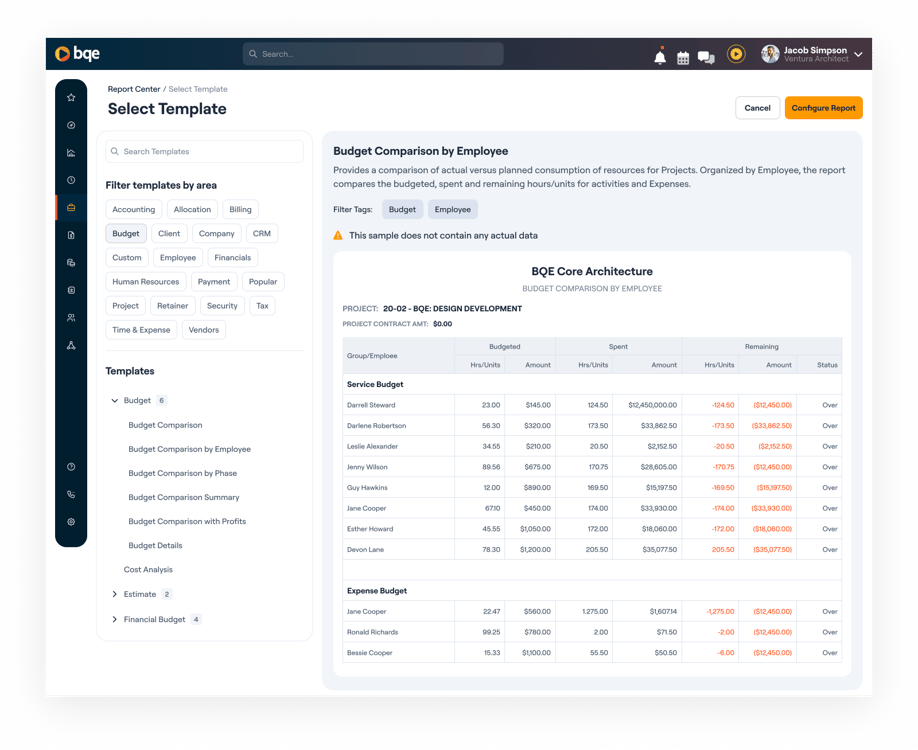Filter templates by Retainer
Image resolution: width=918 pixels, height=750 pixels.
click(173, 306)
